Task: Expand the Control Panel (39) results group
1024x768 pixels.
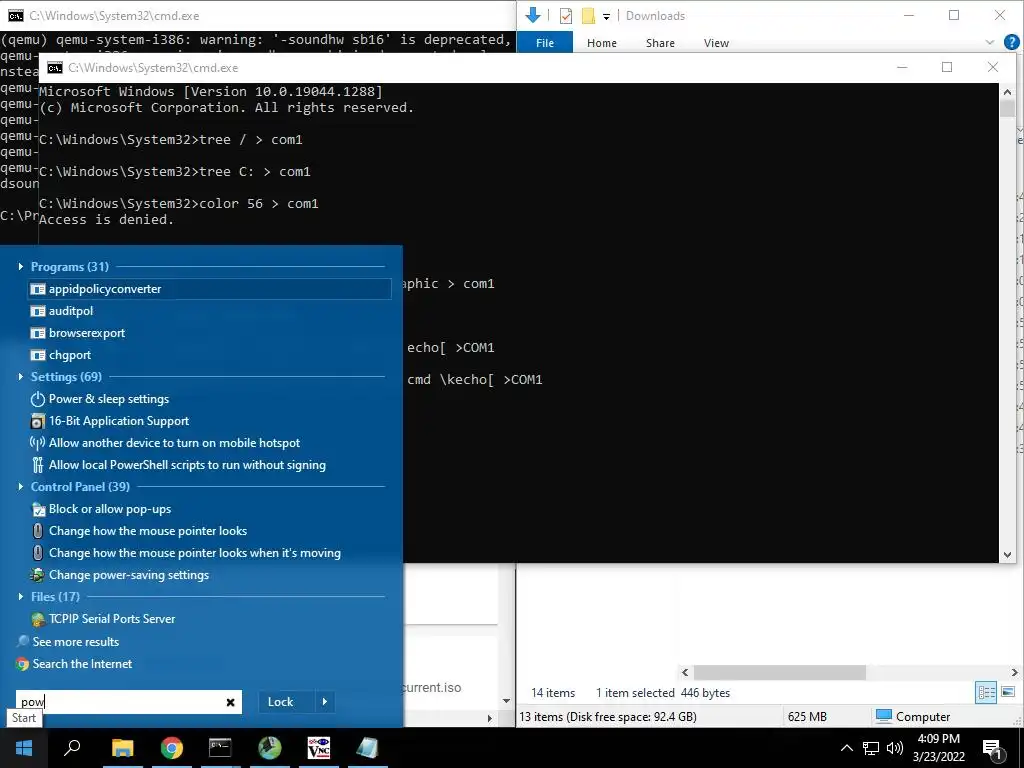Action: click(x=21, y=487)
